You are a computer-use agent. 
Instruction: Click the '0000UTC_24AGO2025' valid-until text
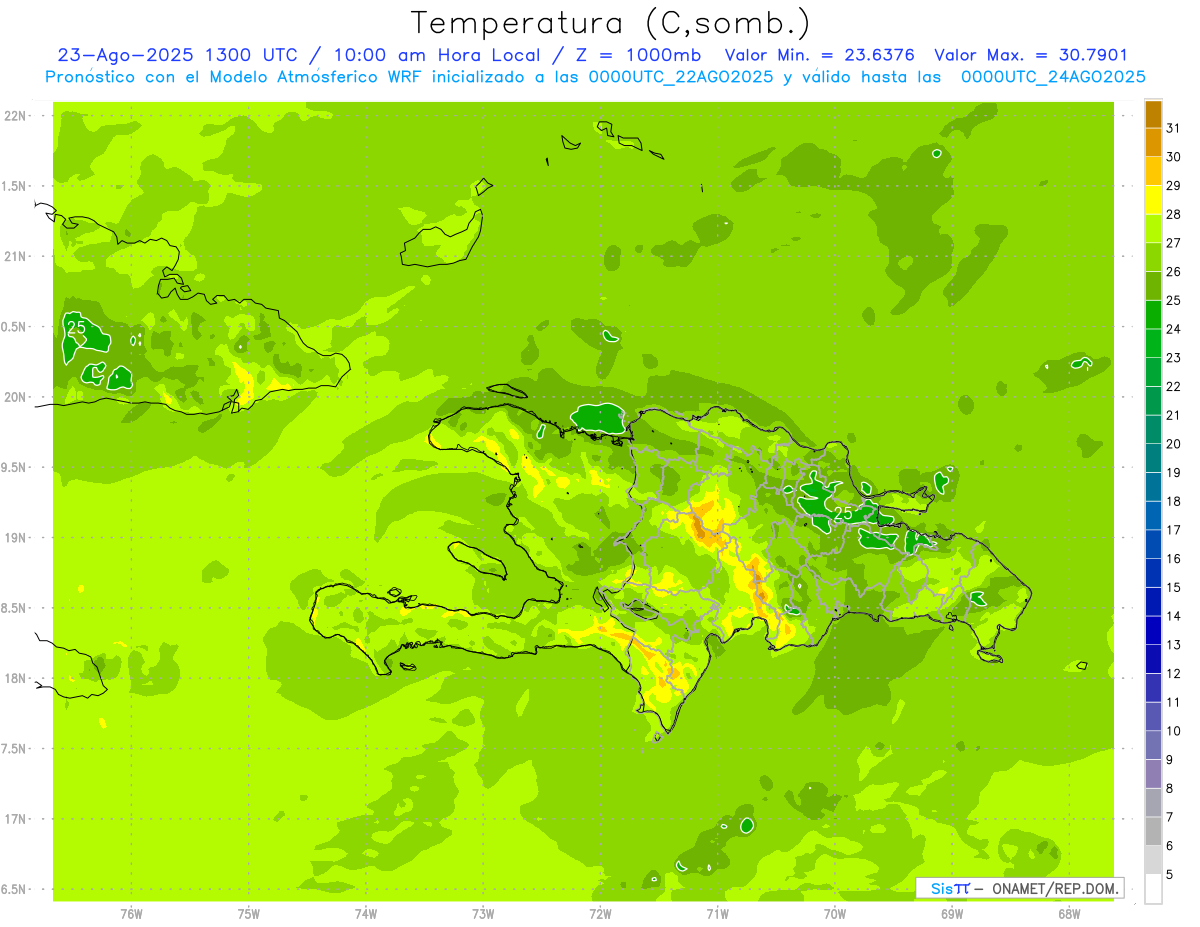[1053, 76]
